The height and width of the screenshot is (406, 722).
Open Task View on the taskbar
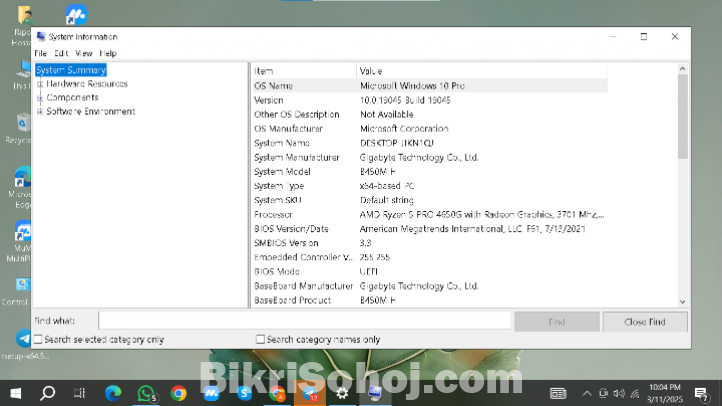(x=79, y=394)
